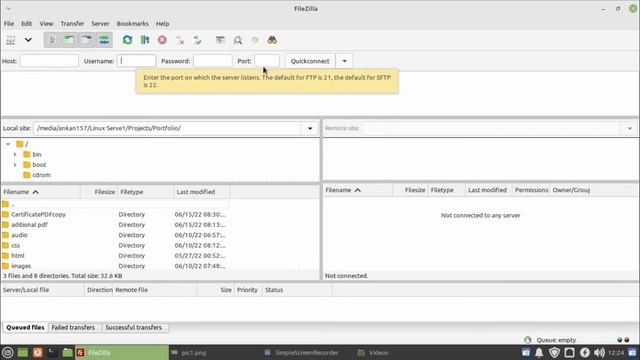This screenshot has height=360, width=640.
Task: Click into the Host input field
Action: (x=49, y=61)
